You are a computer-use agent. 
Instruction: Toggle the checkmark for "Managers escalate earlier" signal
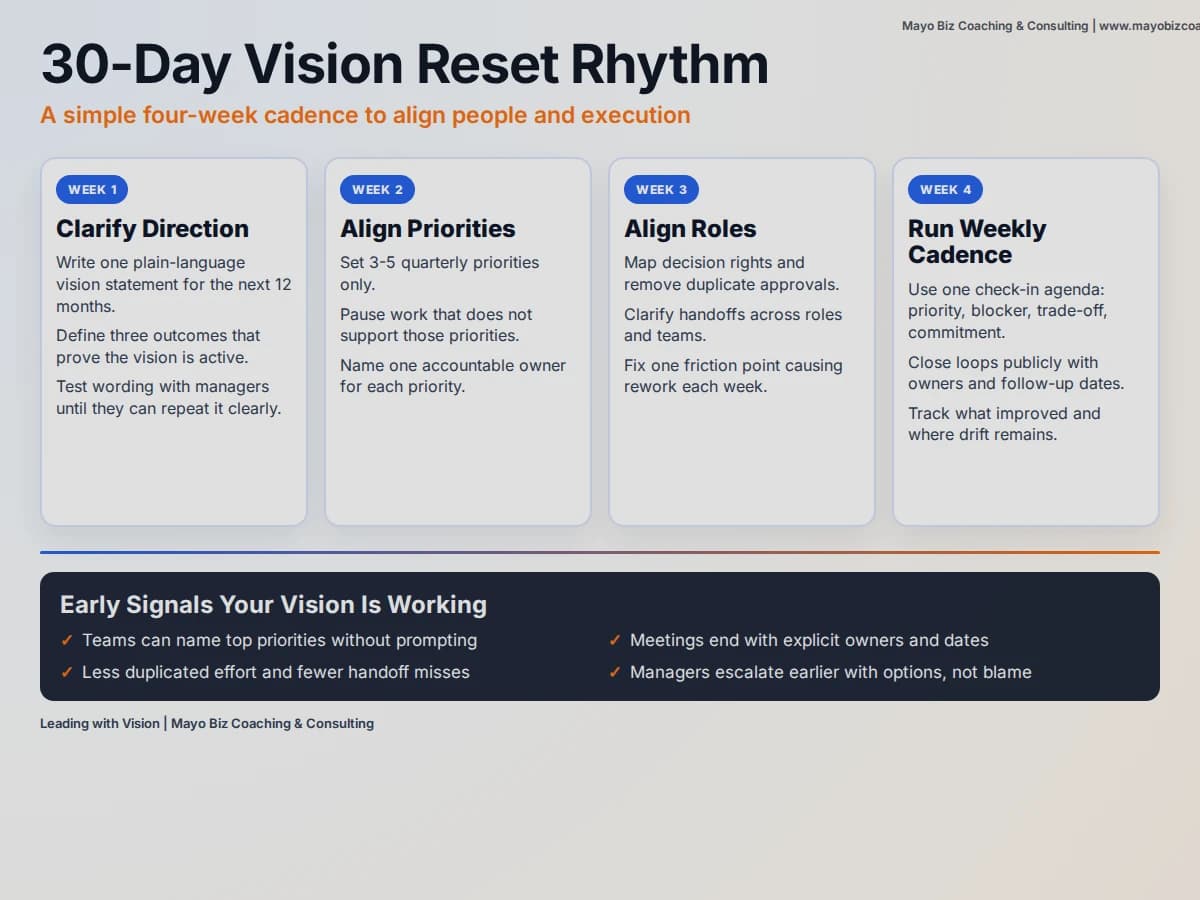614,672
